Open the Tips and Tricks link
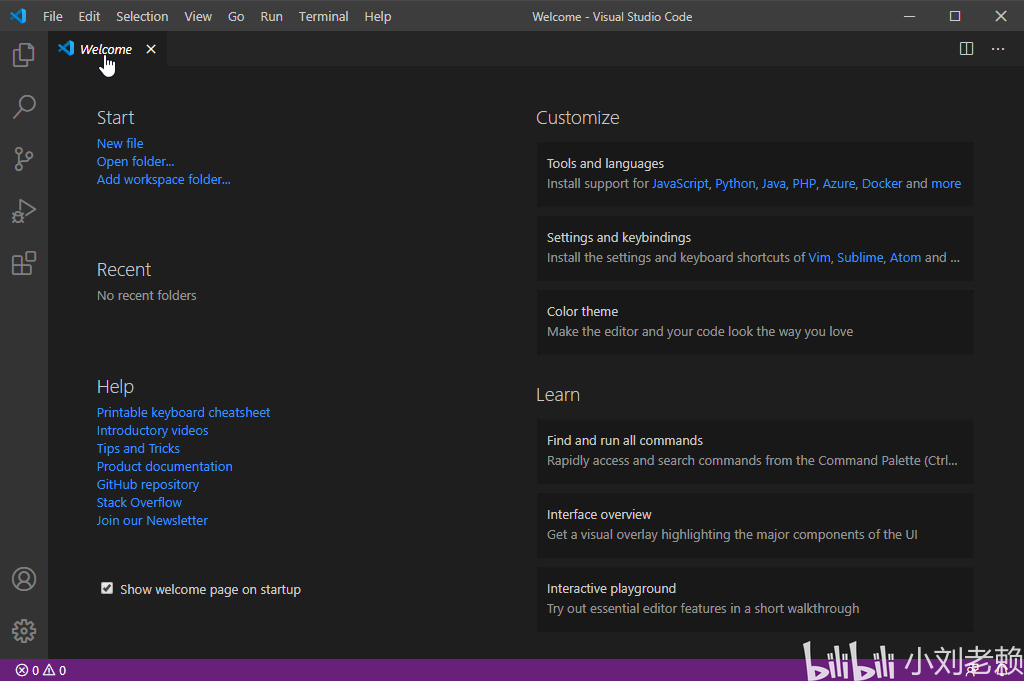Viewport: 1024px width, 681px height. 138,449
